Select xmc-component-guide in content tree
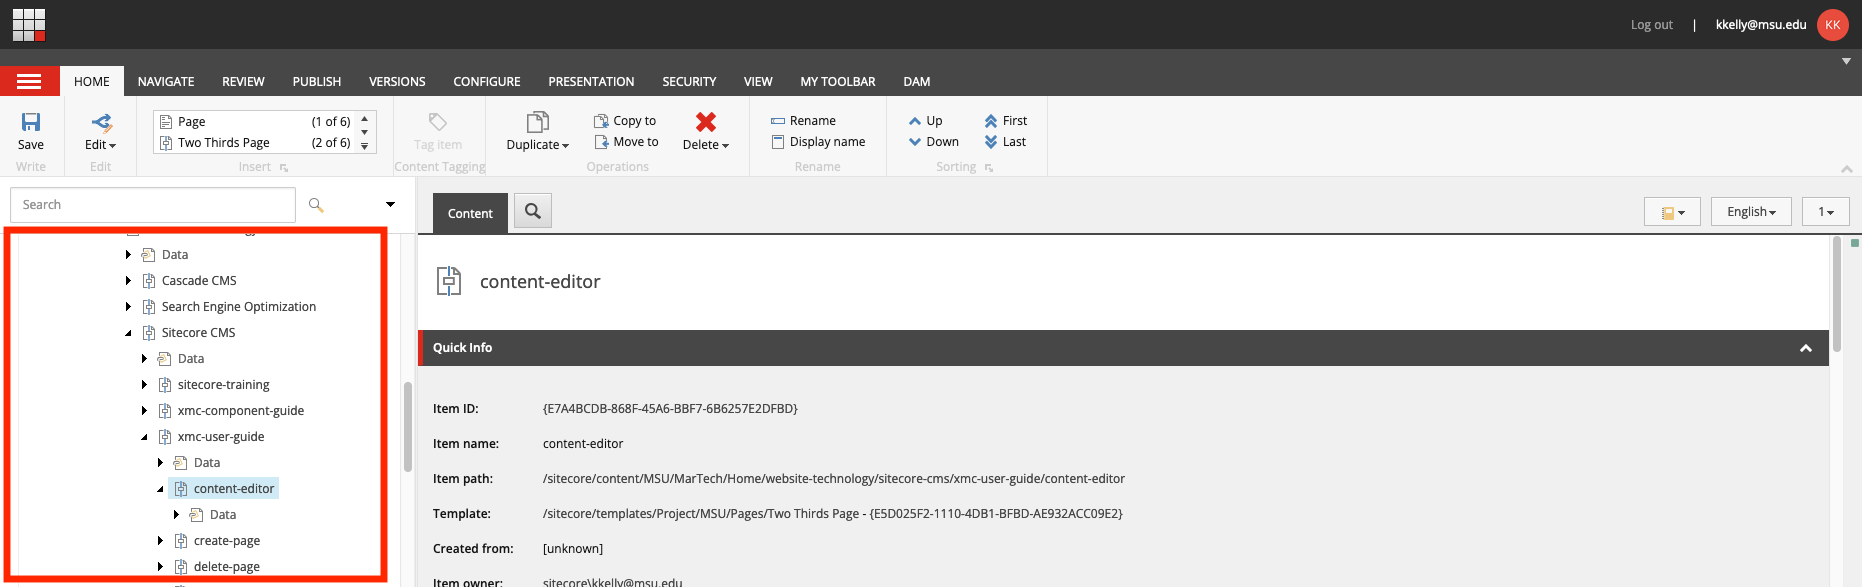1862x587 pixels. (240, 411)
